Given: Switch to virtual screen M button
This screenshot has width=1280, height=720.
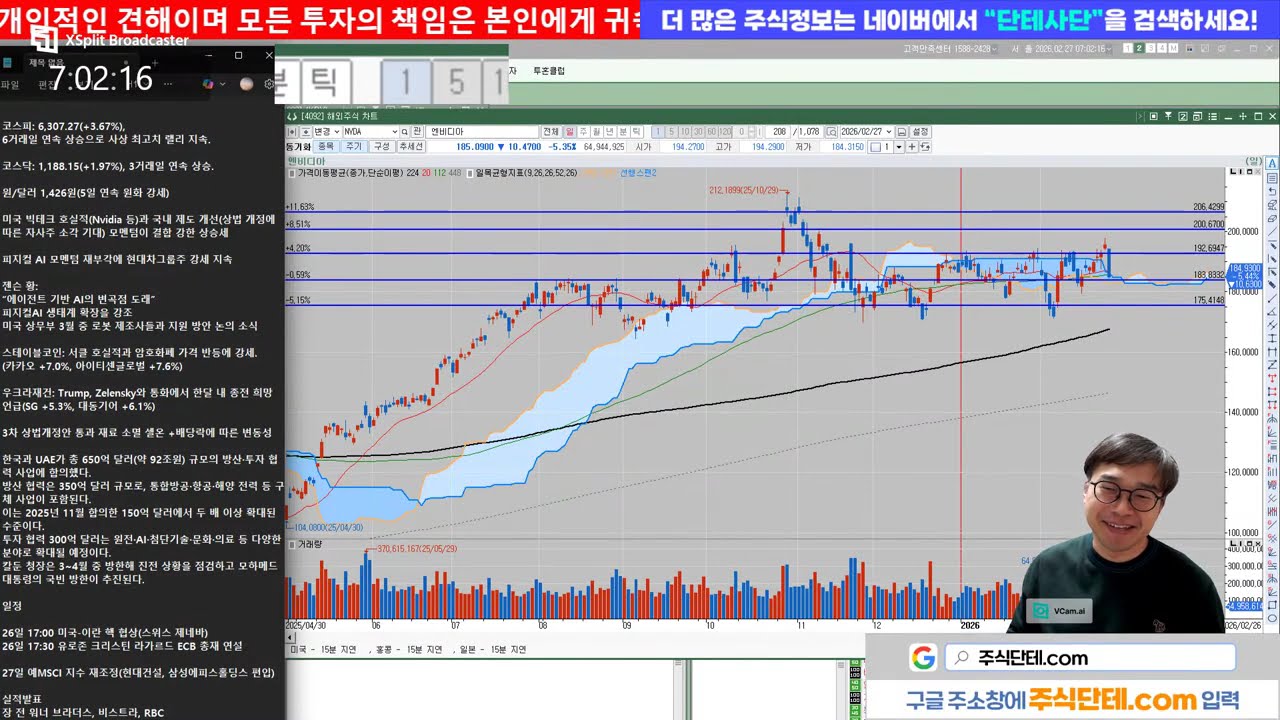Looking at the screenshot, I should [1173, 48].
